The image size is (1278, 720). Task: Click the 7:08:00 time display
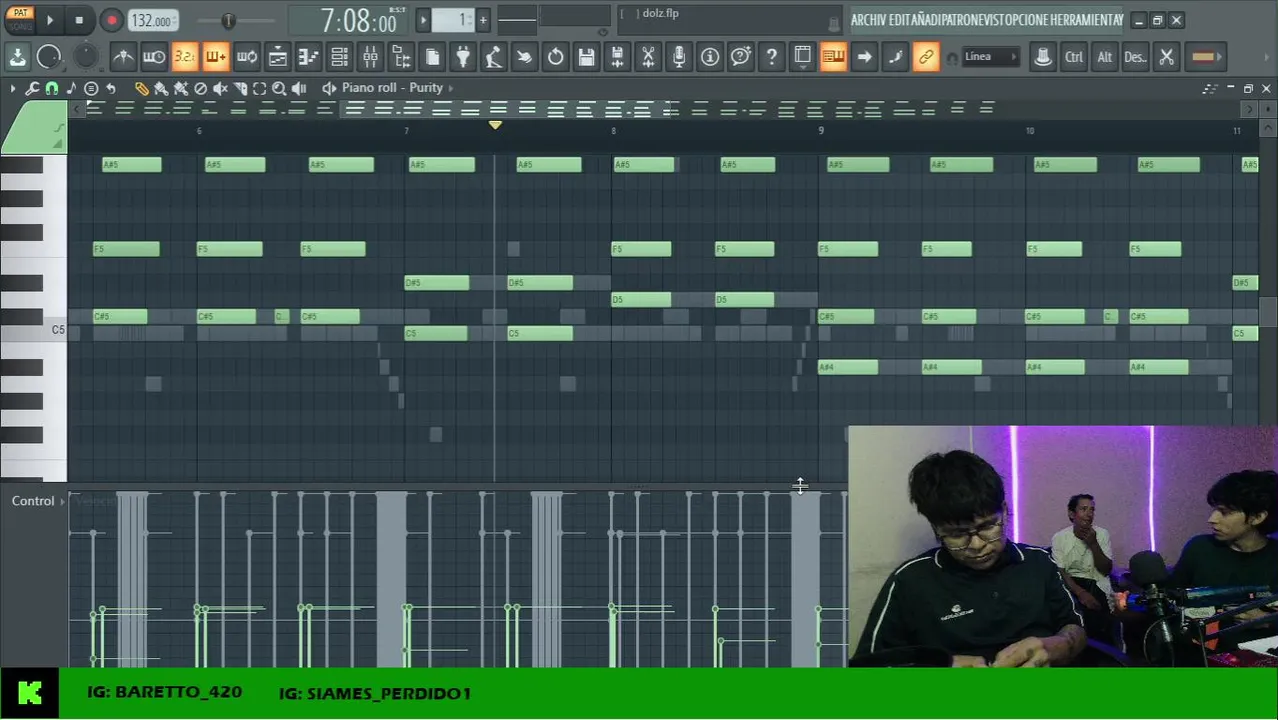pyautogui.click(x=358, y=21)
